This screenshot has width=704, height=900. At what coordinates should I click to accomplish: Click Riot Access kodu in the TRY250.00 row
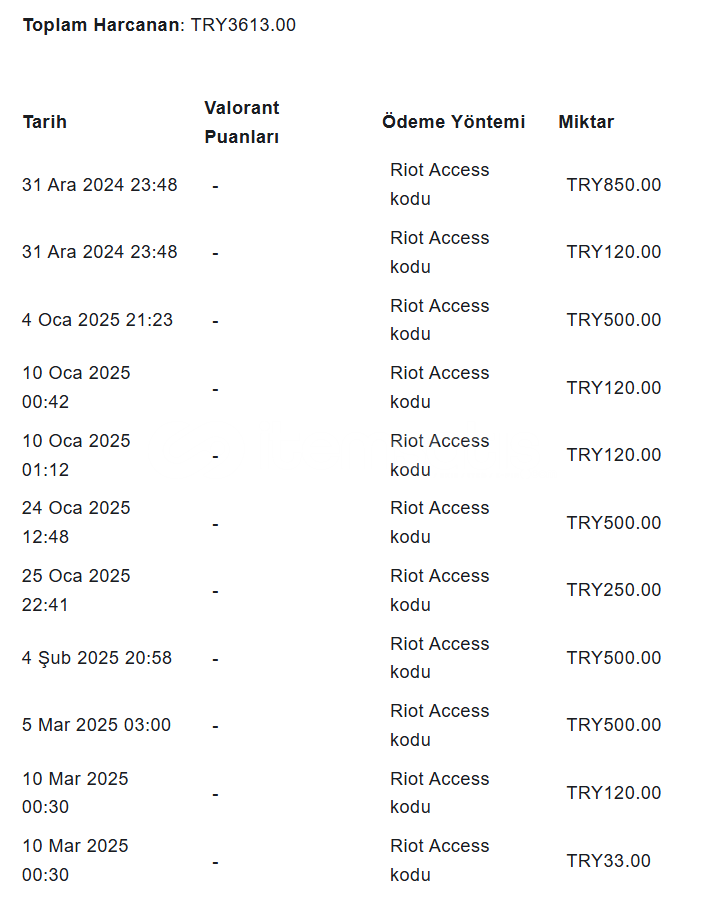click(439, 590)
